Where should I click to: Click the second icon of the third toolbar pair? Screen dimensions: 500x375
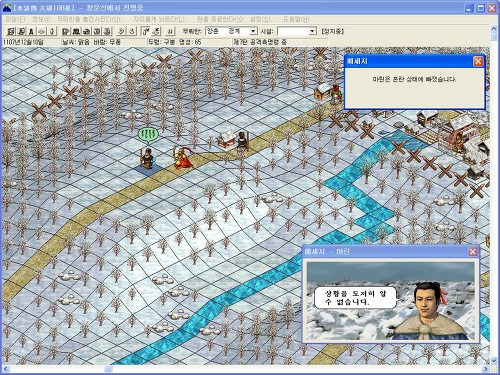coord(132,31)
